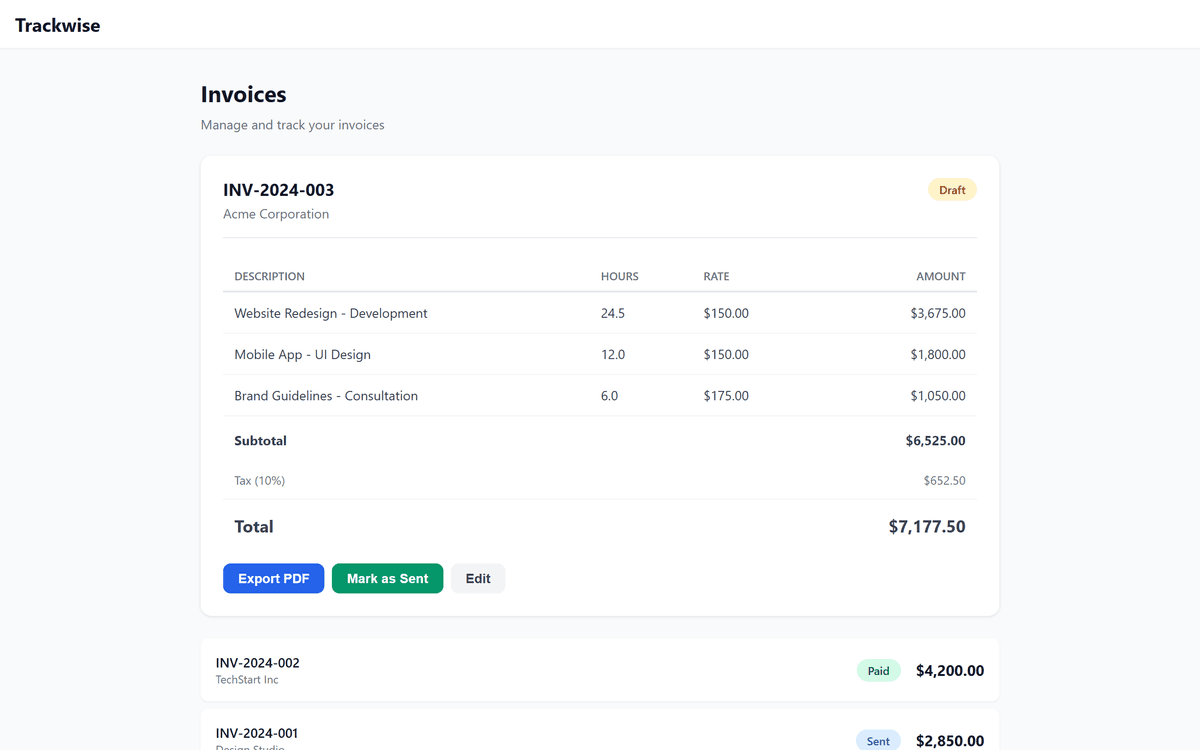Select the Invoices page heading

[244, 95]
